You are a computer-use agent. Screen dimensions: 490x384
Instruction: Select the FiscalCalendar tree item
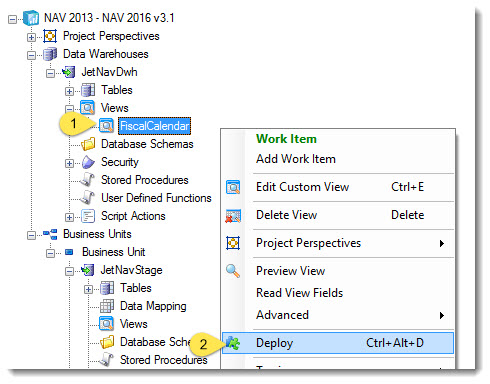[x=155, y=126]
